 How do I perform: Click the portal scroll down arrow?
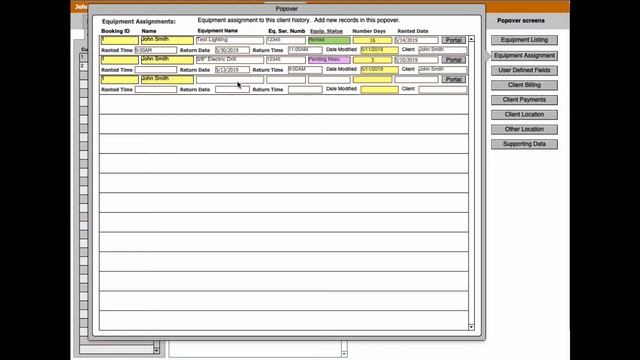471,327
